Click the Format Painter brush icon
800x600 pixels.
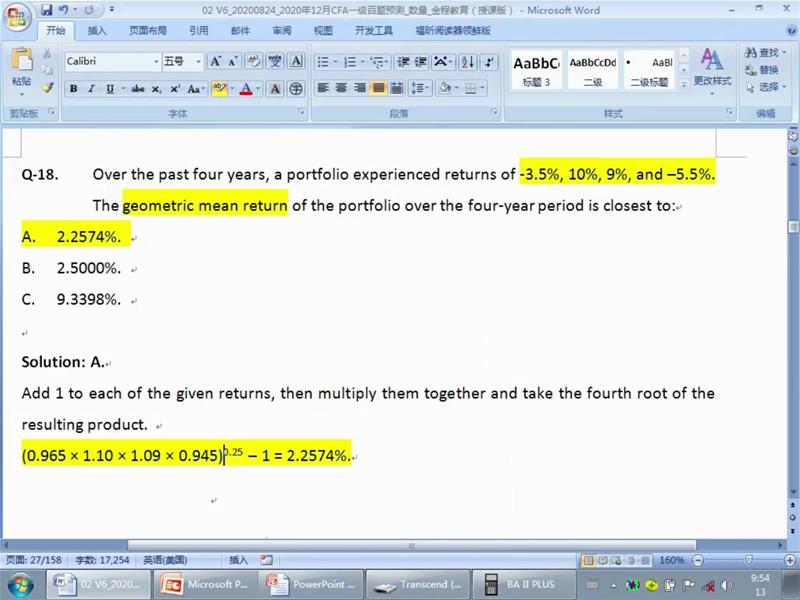coord(47,88)
